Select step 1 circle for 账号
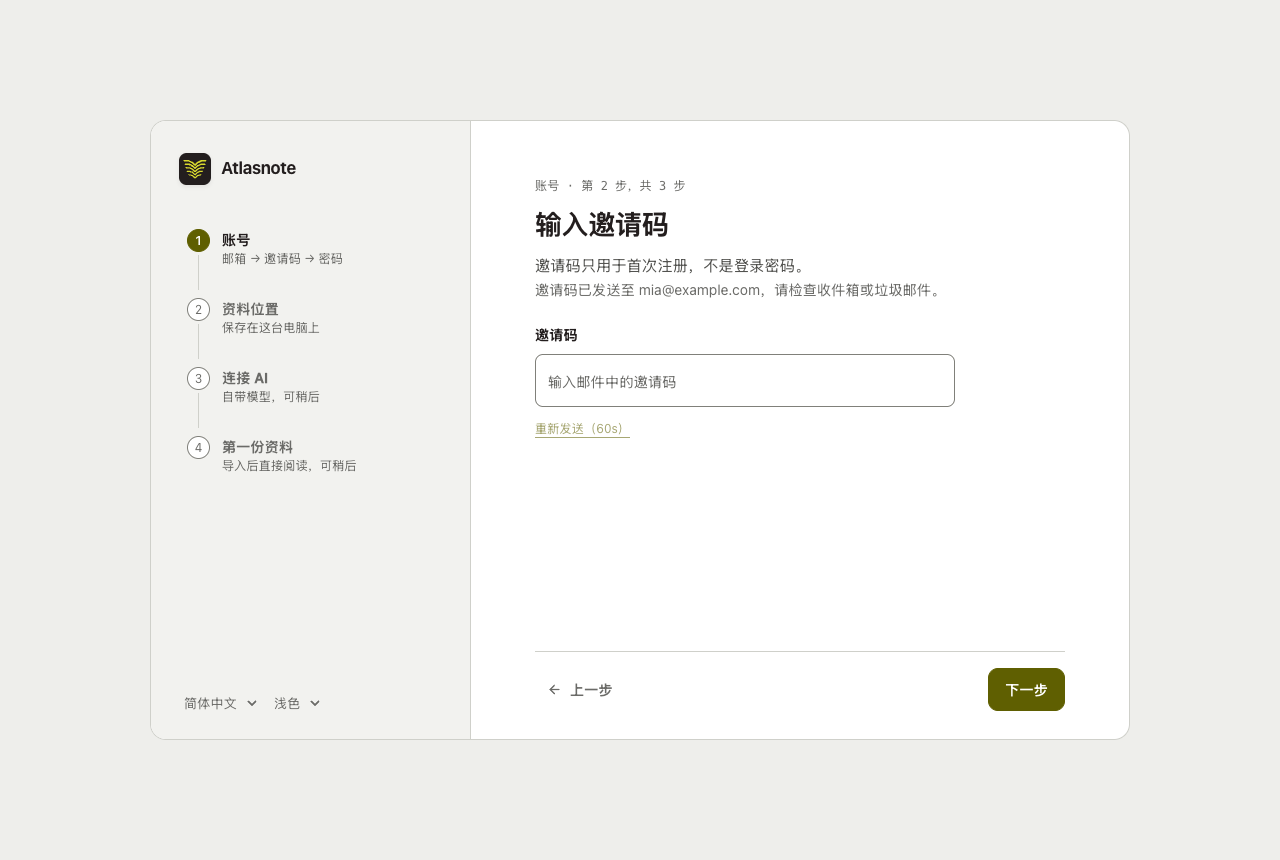This screenshot has width=1280, height=860. pyautogui.click(x=198, y=240)
